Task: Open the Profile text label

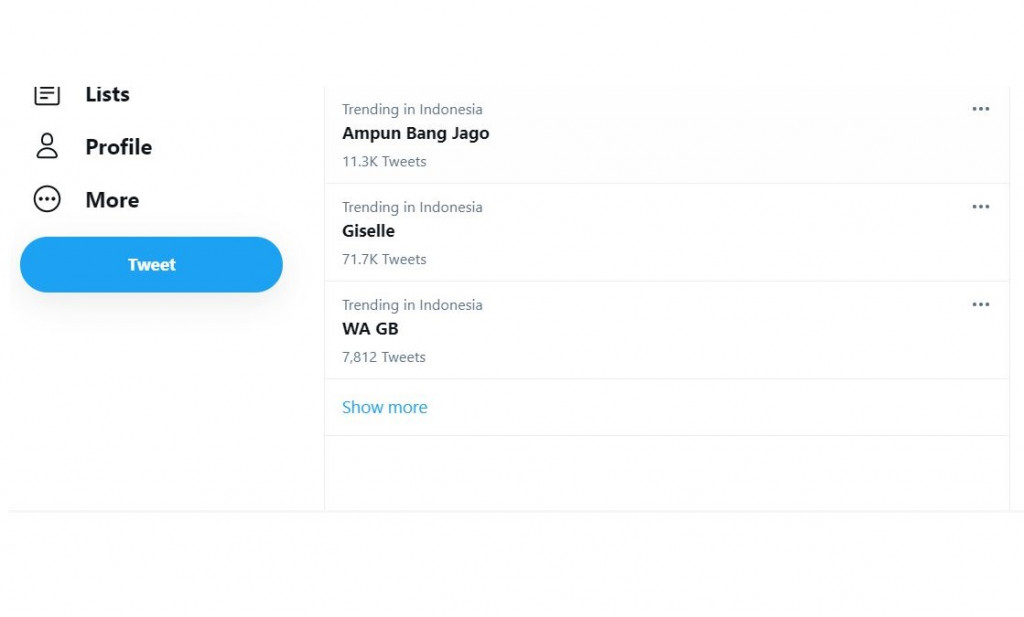Action: (119, 147)
